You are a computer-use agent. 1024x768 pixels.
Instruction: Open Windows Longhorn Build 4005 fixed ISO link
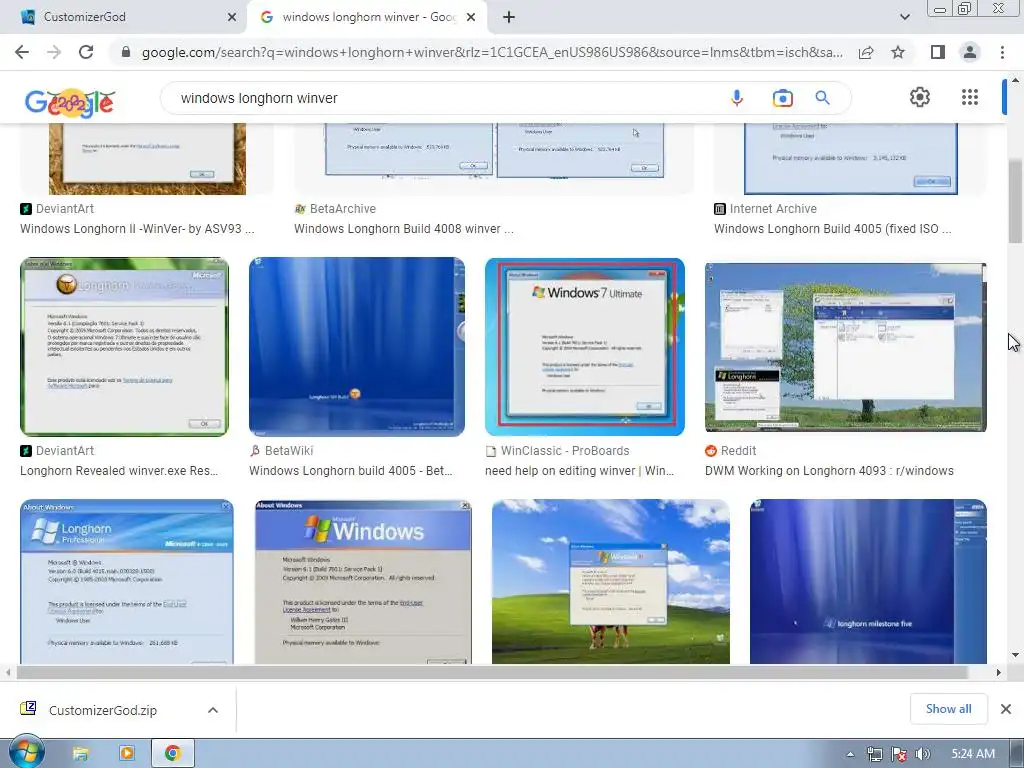click(833, 229)
